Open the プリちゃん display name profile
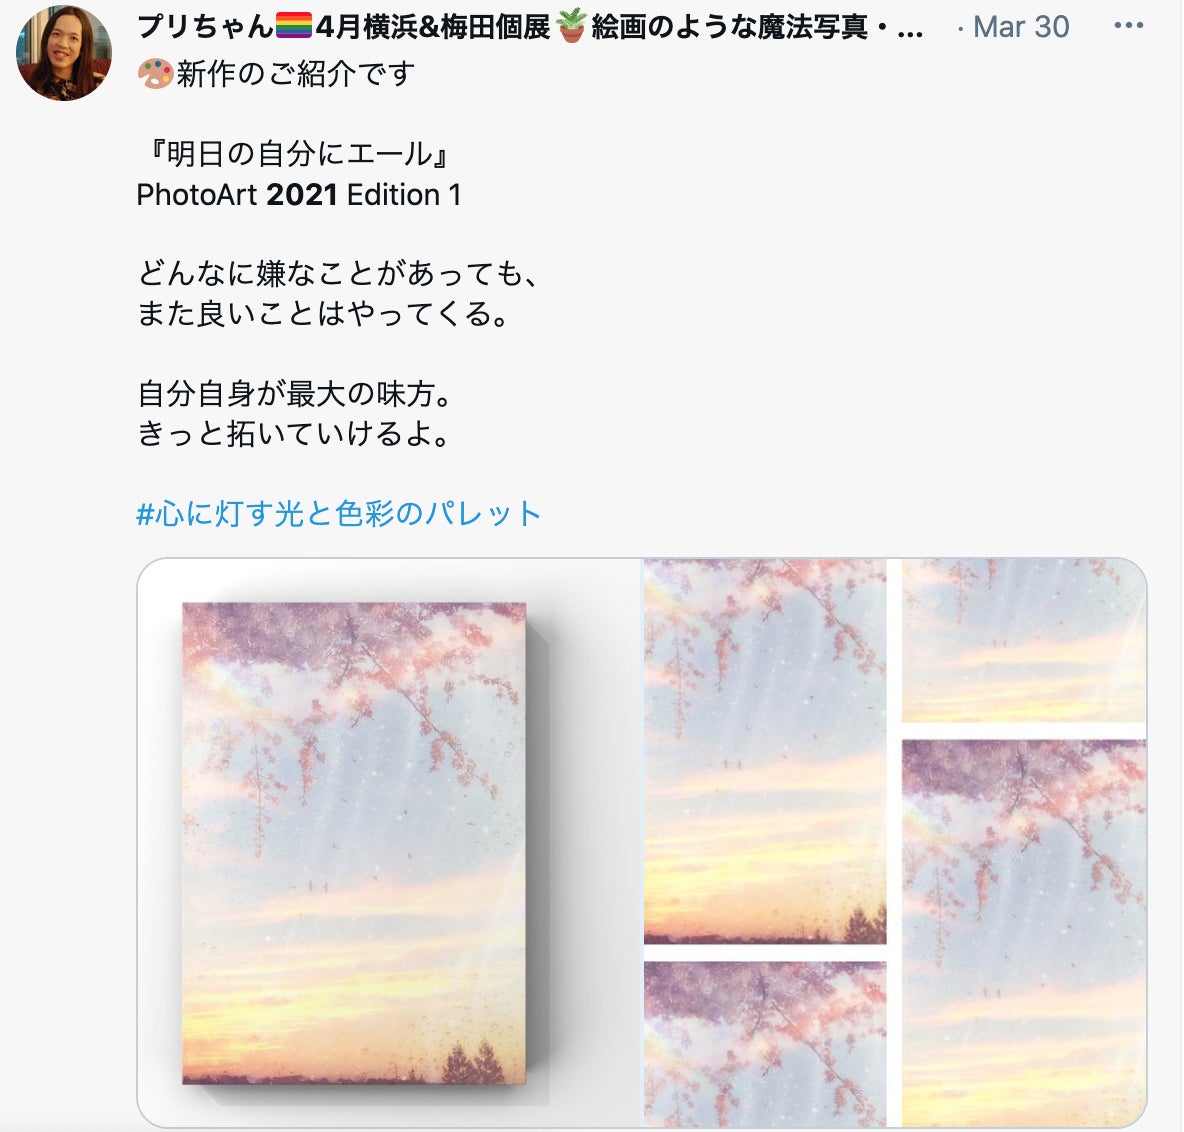 [205, 27]
